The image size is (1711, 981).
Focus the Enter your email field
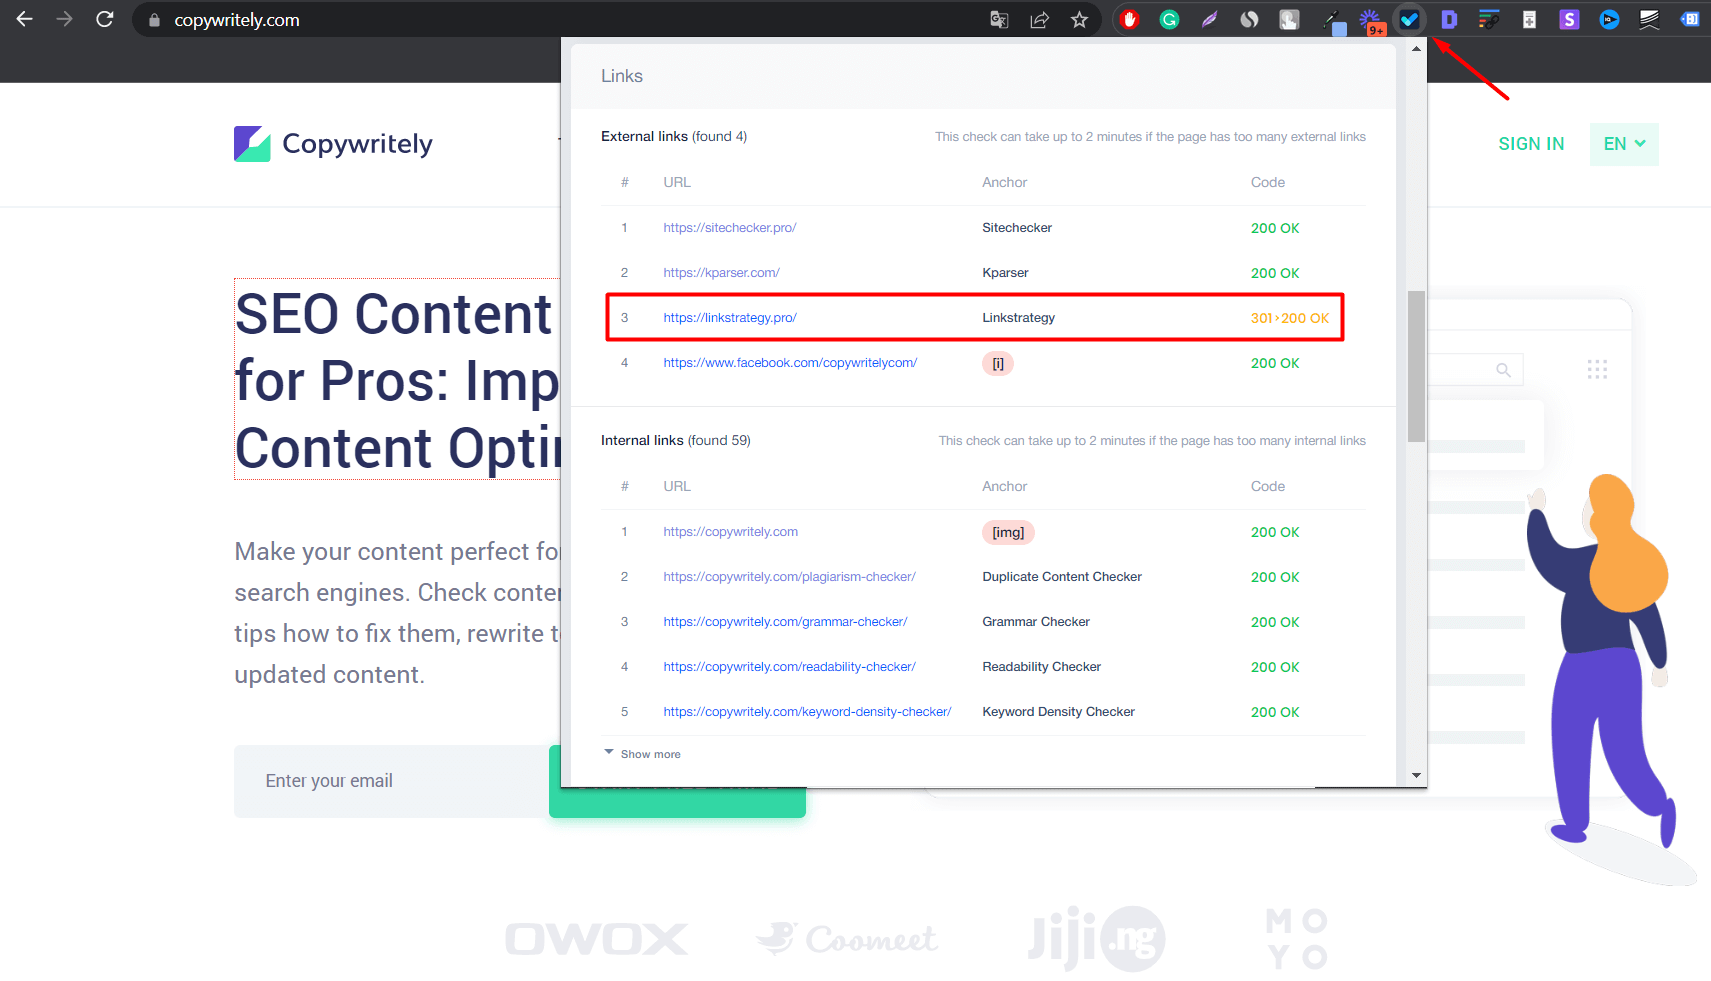click(392, 781)
